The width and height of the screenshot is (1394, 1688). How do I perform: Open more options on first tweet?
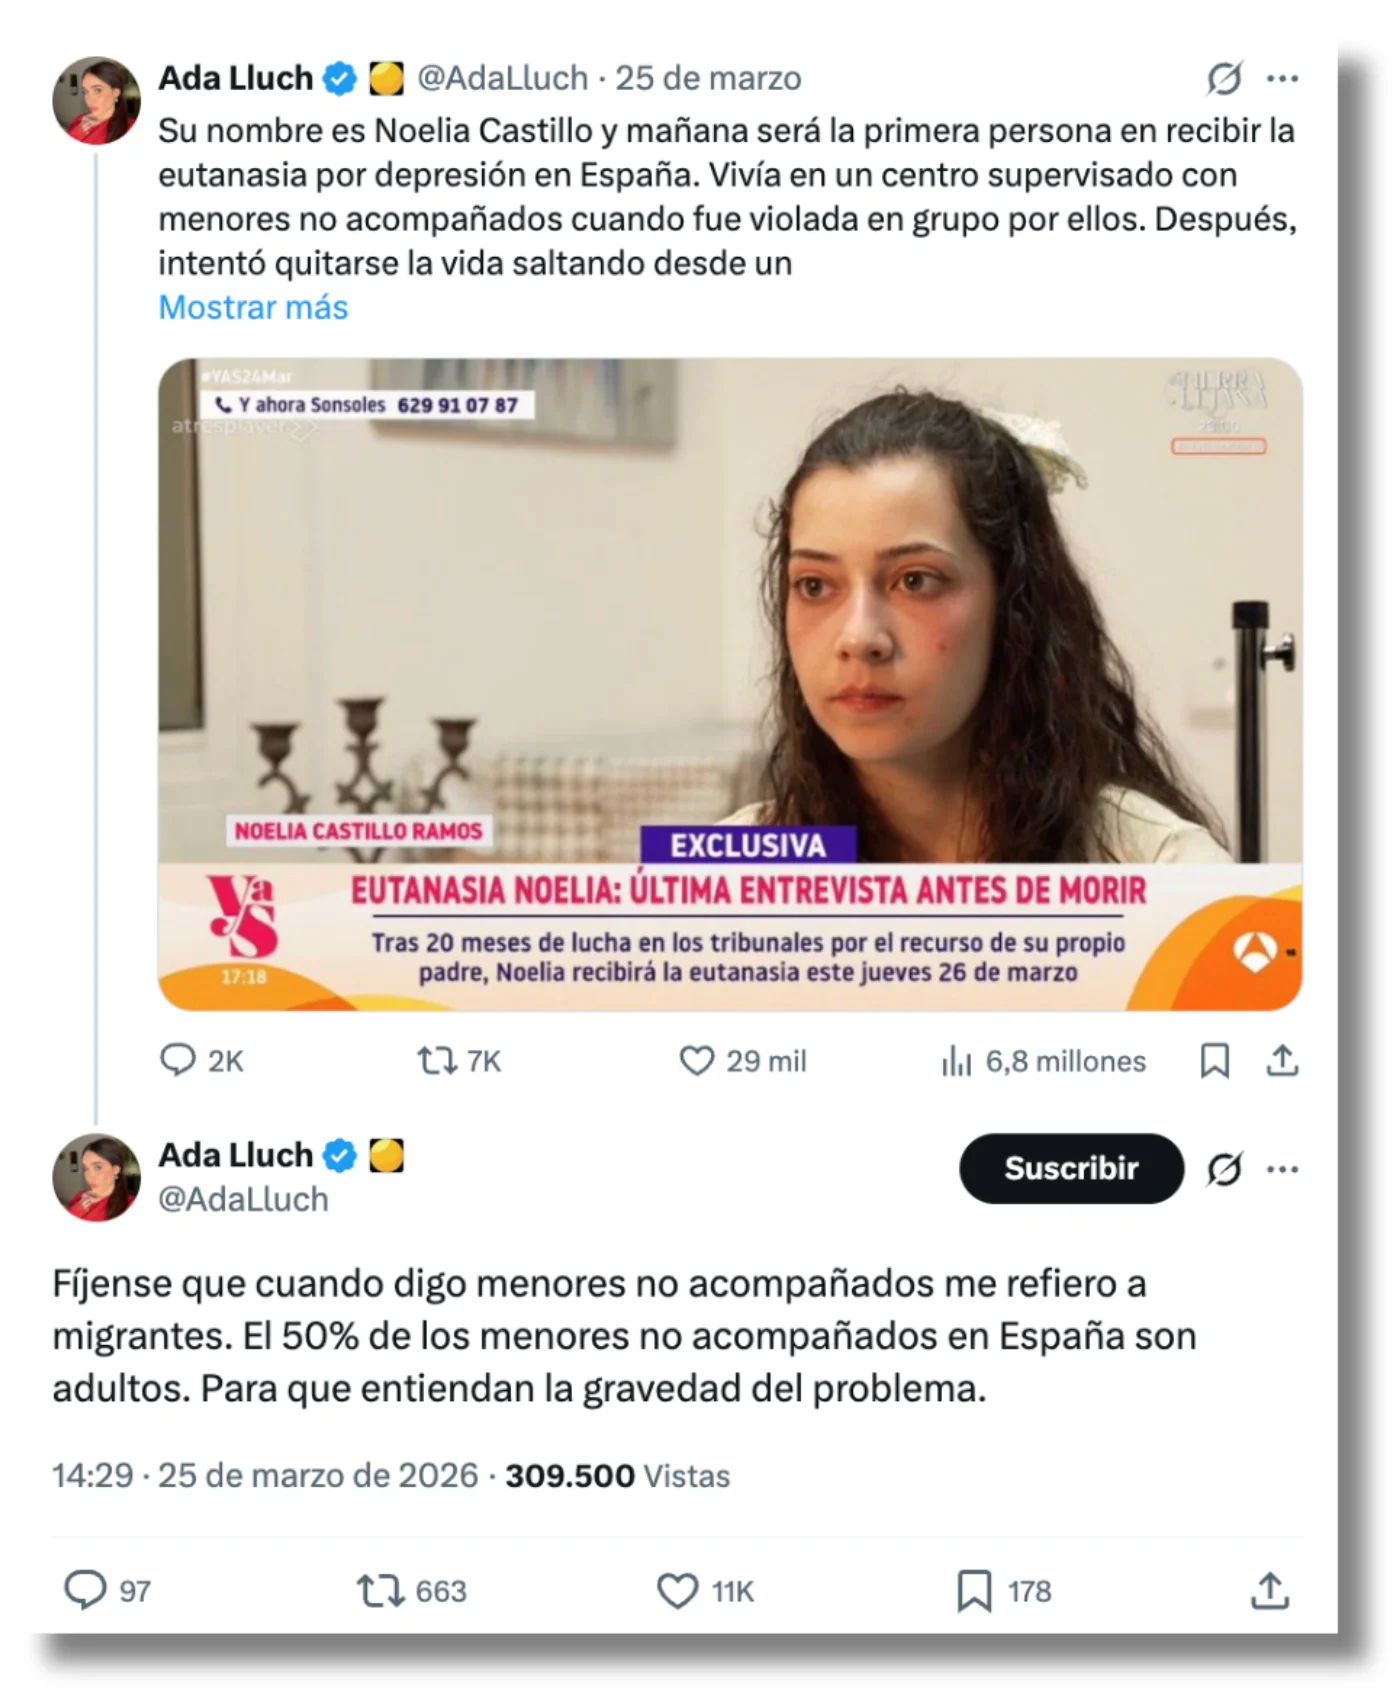pos(1282,78)
